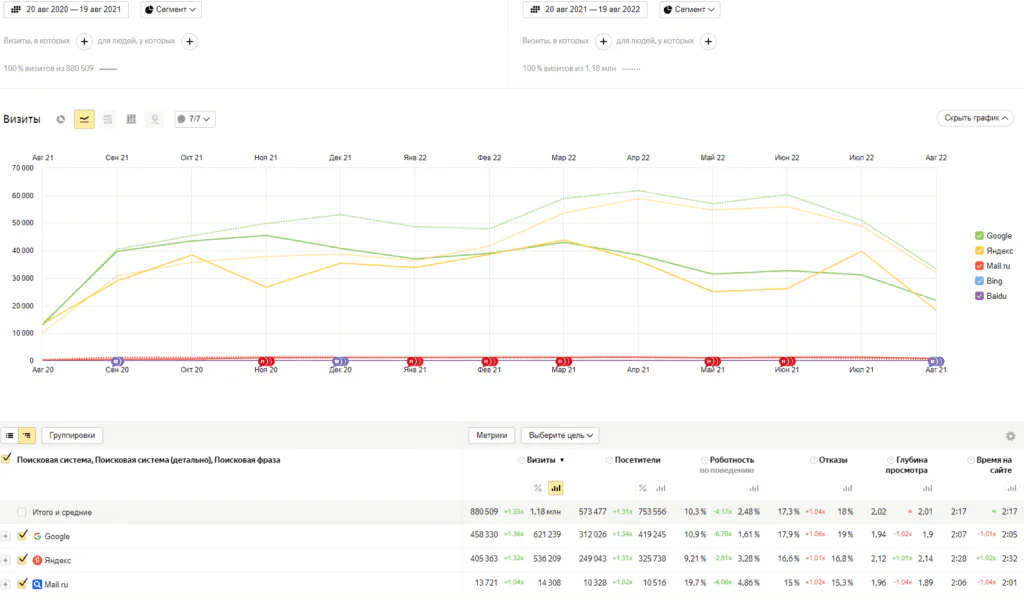This screenshot has height=597, width=1024.
Task: Open the 7/7 annotations dropdown
Action: 195,120
